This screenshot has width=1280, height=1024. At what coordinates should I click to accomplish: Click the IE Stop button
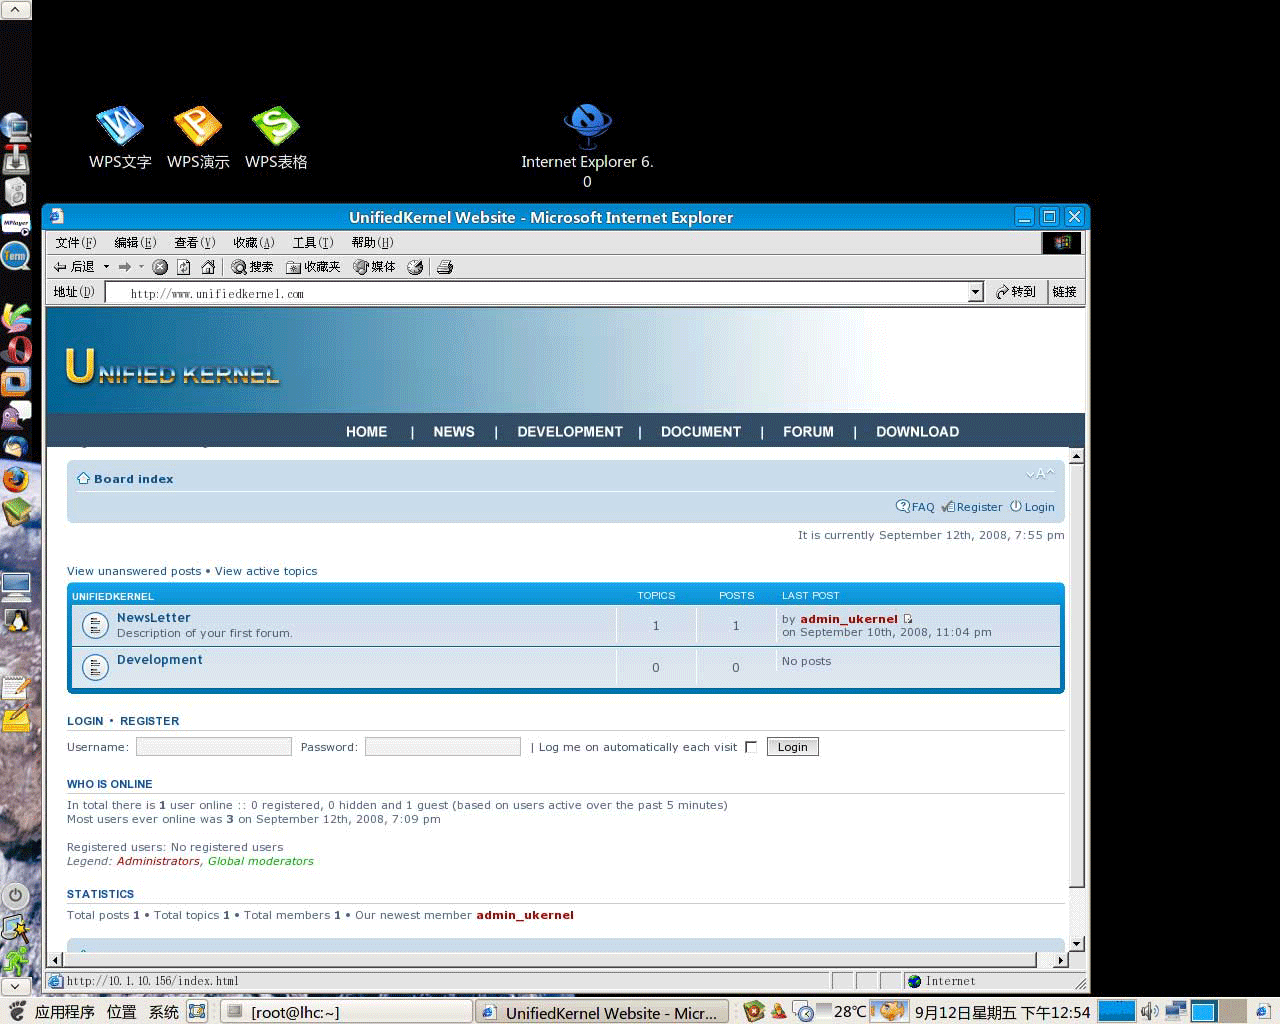[x=160, y=267]
